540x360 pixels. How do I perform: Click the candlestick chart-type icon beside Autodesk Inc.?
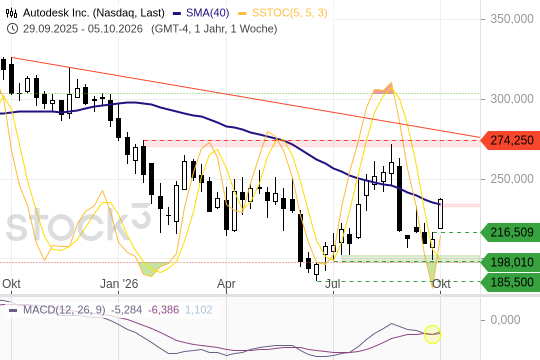point(11,13)
